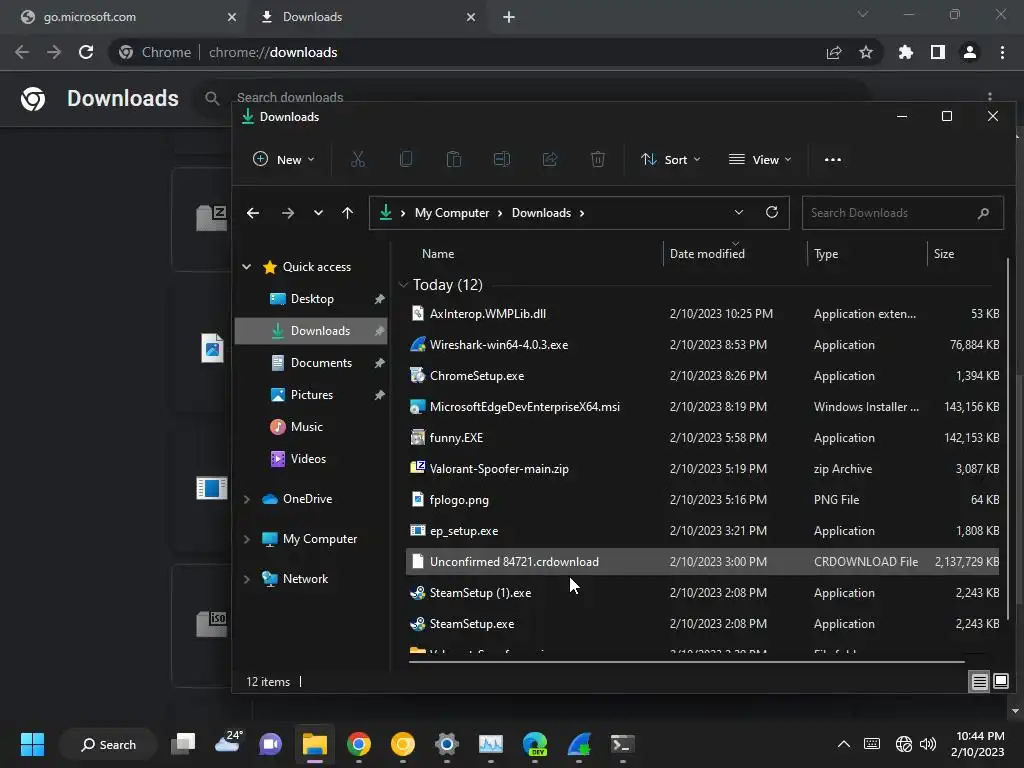Select Pictures in navigation pane
This screenshot has width=1024, height=768.
coord(311,394)
